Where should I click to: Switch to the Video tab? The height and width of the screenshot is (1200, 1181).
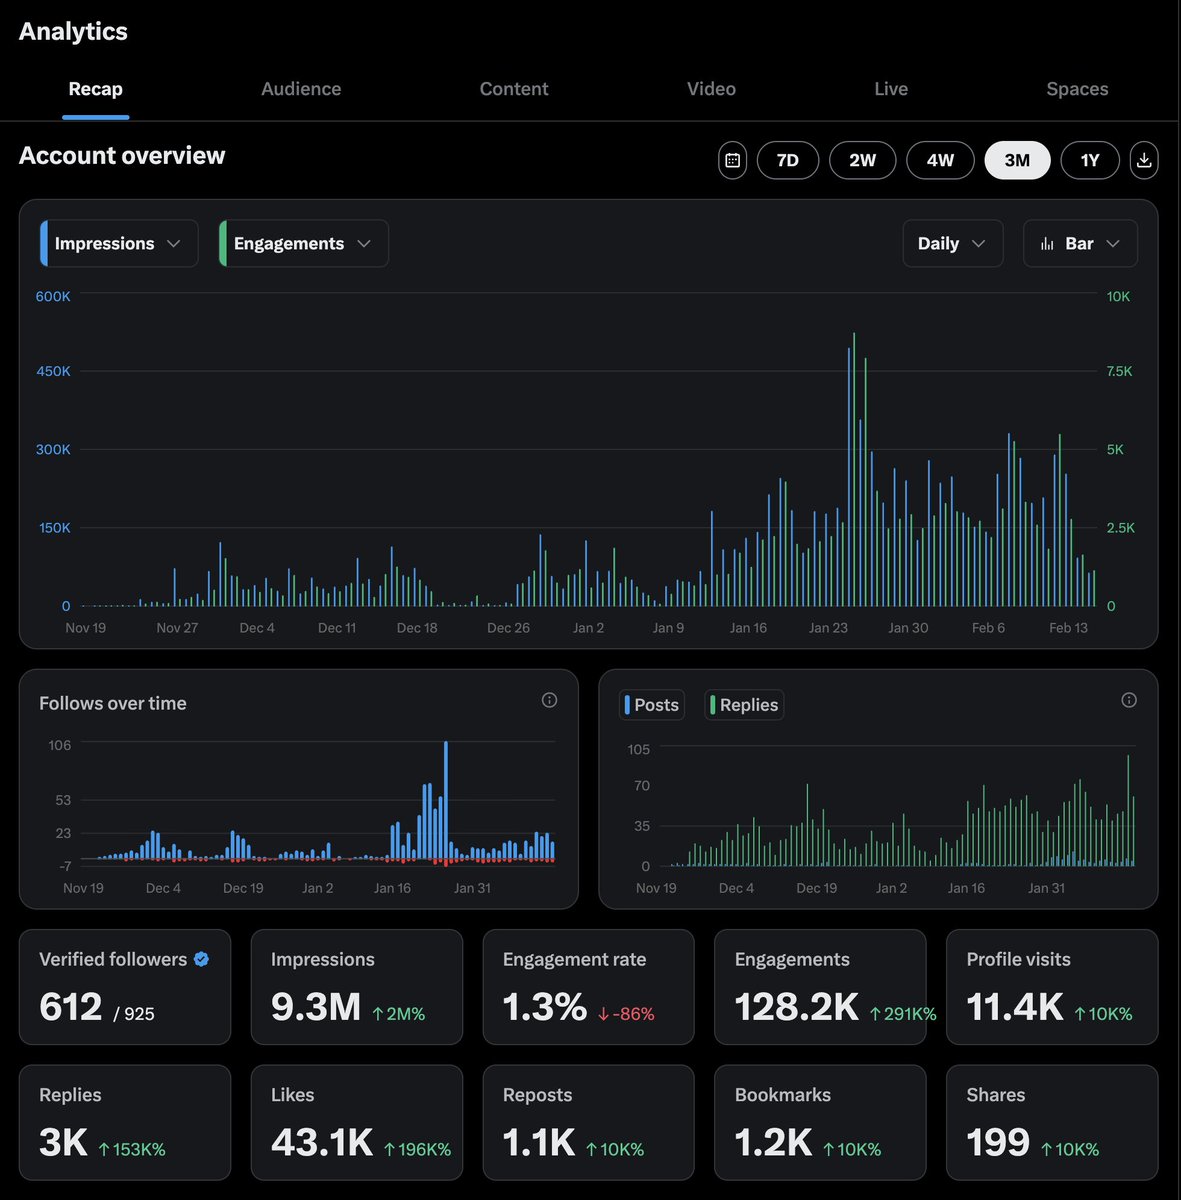click(711, 89)
